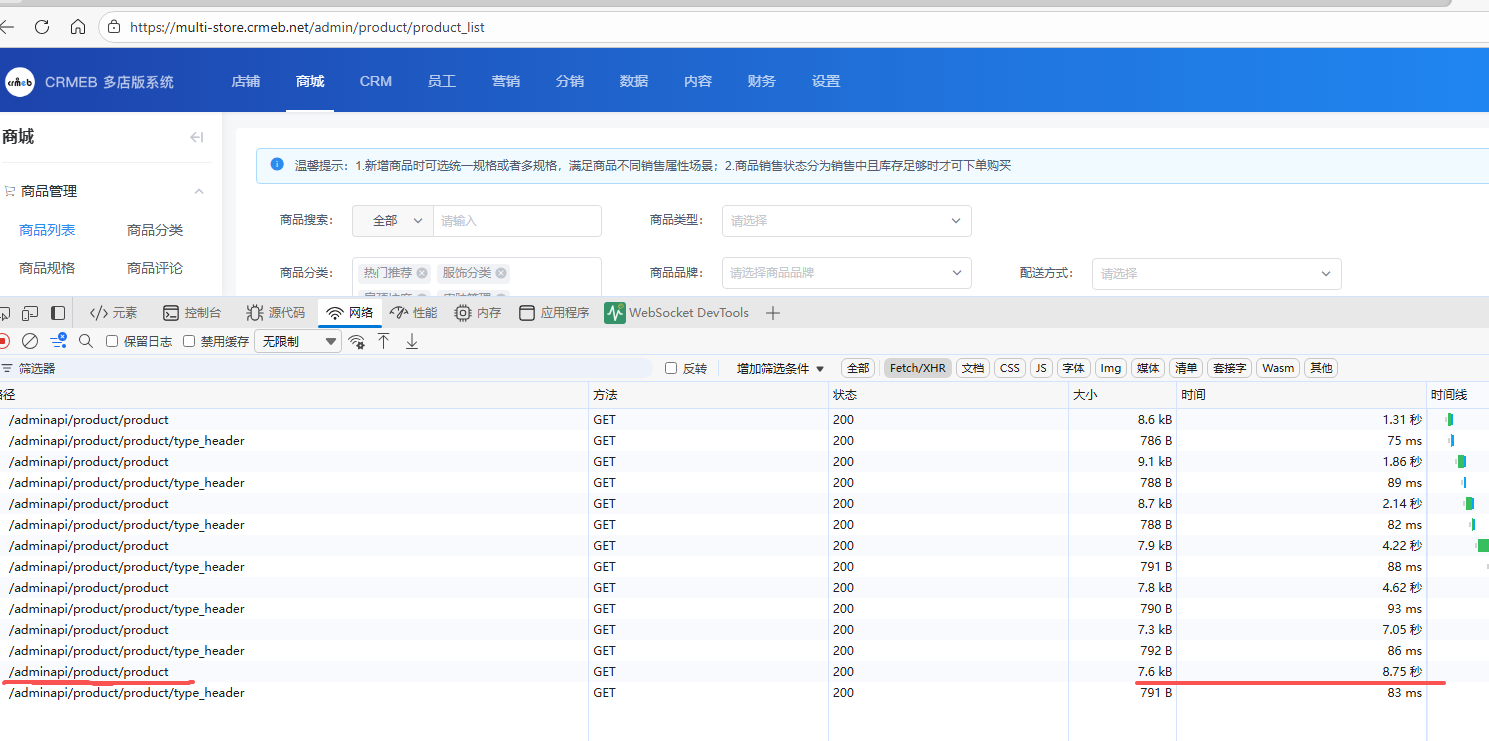The image size is (1489, 741).
Task: Clear the network log
Action: point(30,341)
